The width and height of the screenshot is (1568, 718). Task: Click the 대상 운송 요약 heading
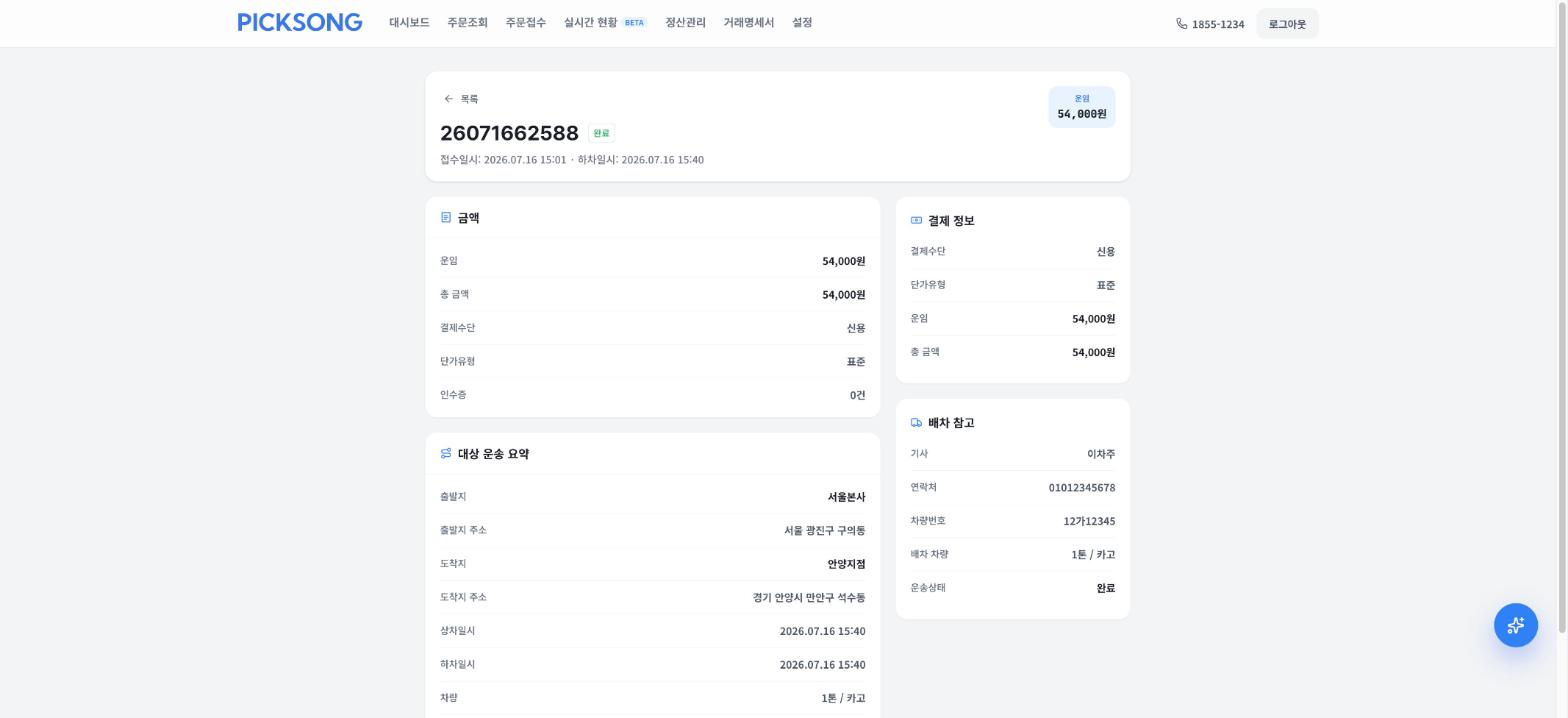pos(493,454)
